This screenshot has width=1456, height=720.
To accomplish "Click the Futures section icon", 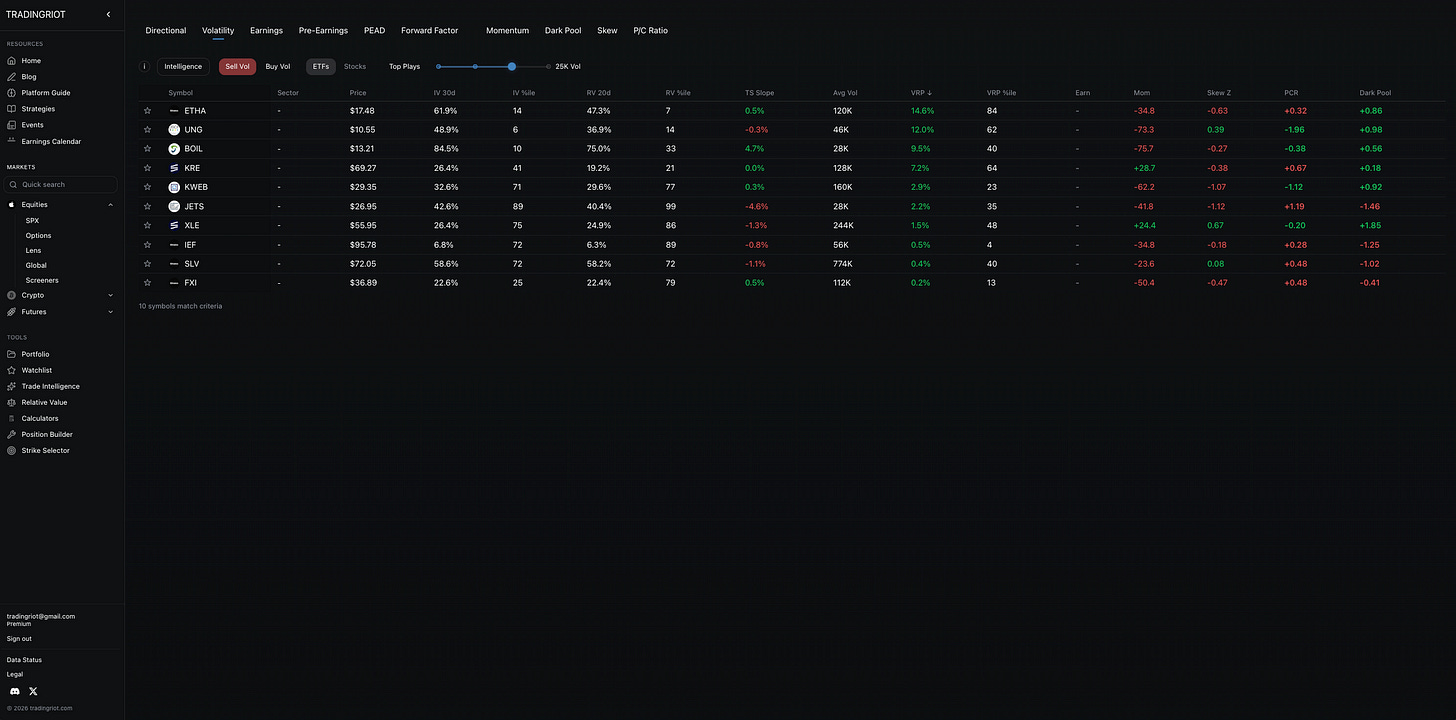I will click(12, 312).
